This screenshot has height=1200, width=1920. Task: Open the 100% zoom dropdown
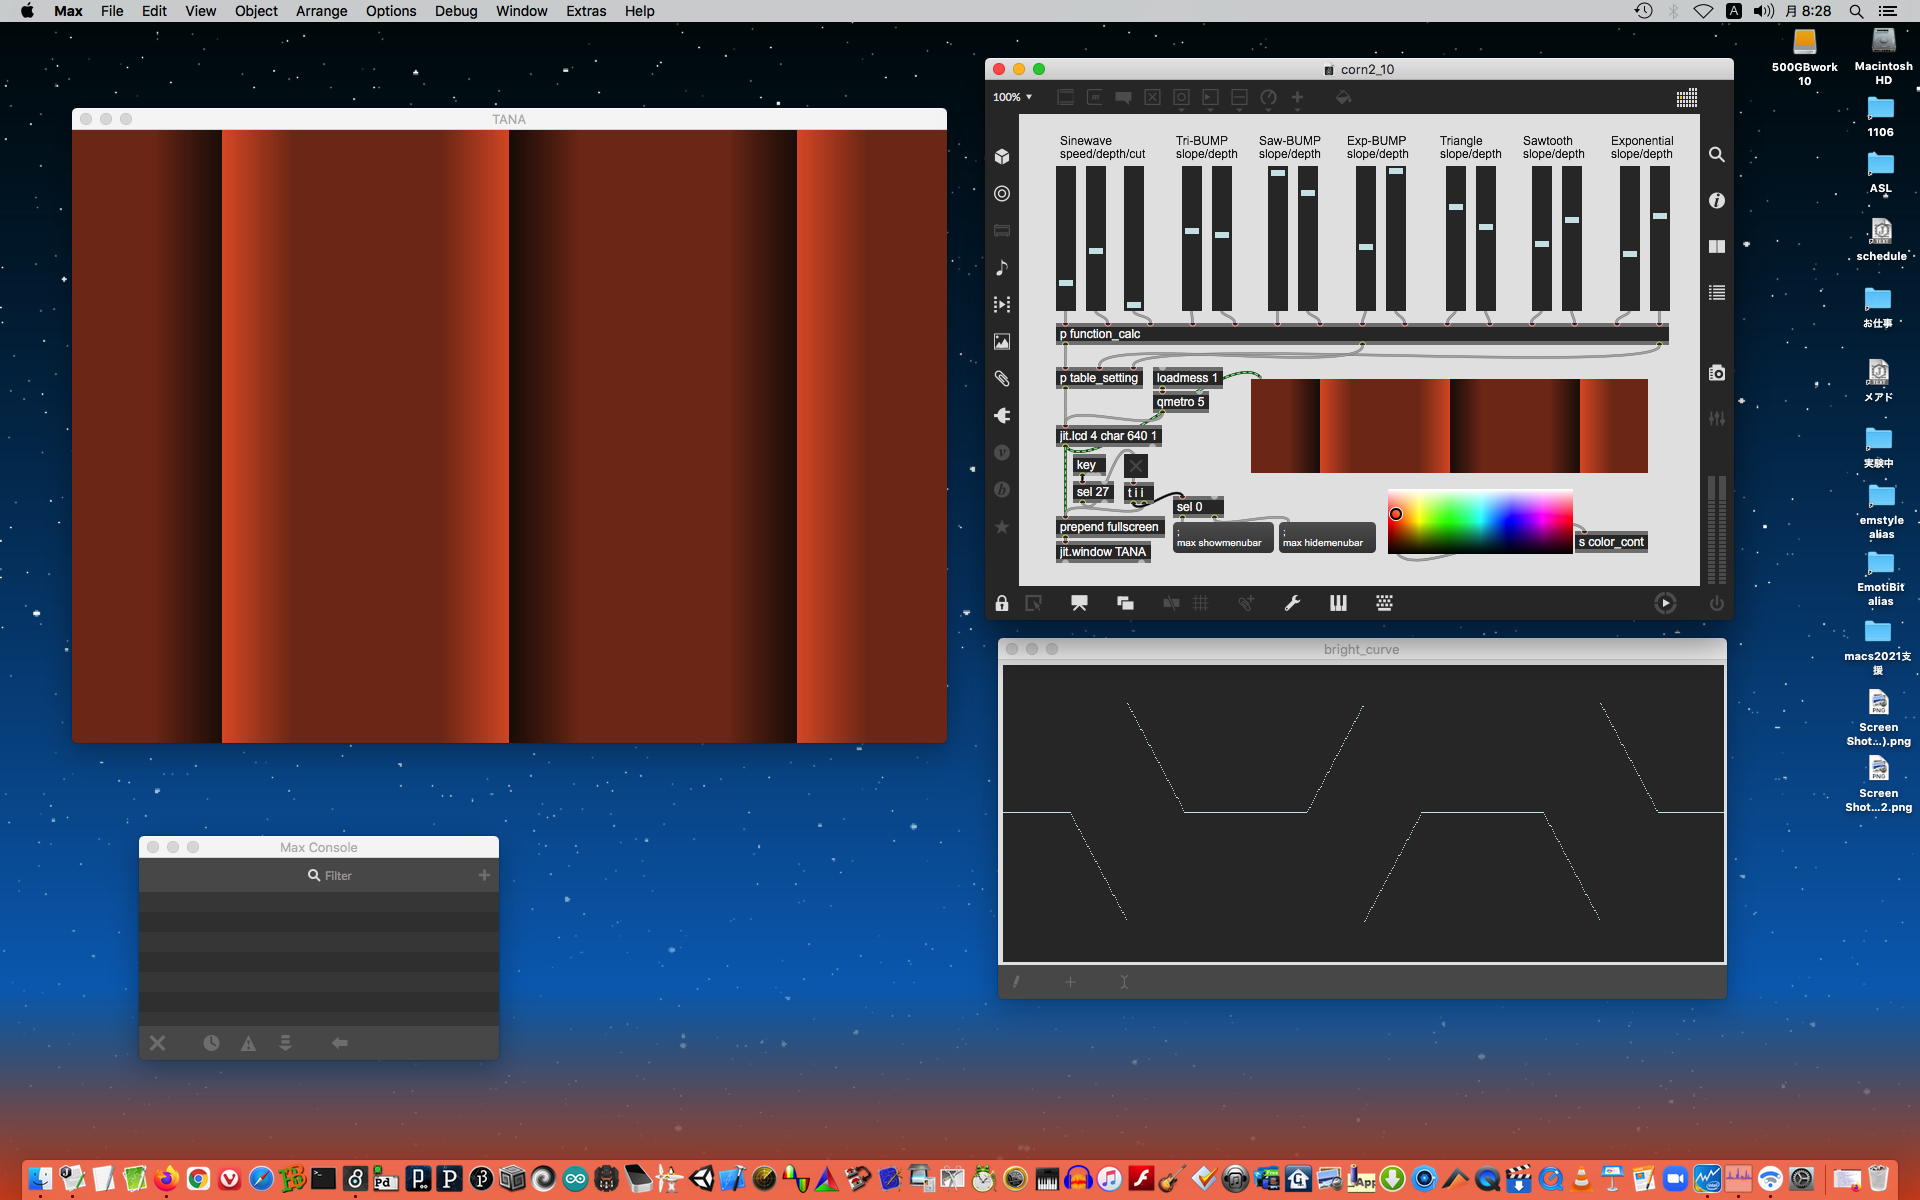click(1012, 97)
